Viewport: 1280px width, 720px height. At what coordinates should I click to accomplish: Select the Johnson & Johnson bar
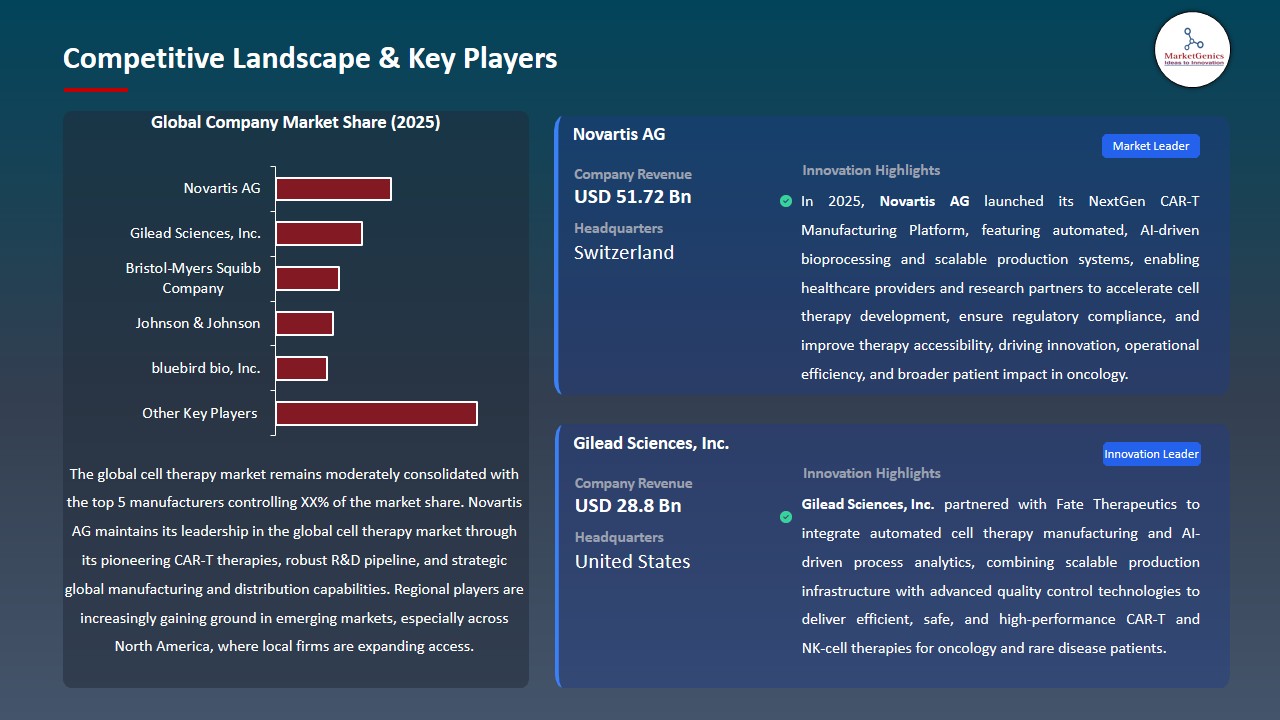click(305, 323)
